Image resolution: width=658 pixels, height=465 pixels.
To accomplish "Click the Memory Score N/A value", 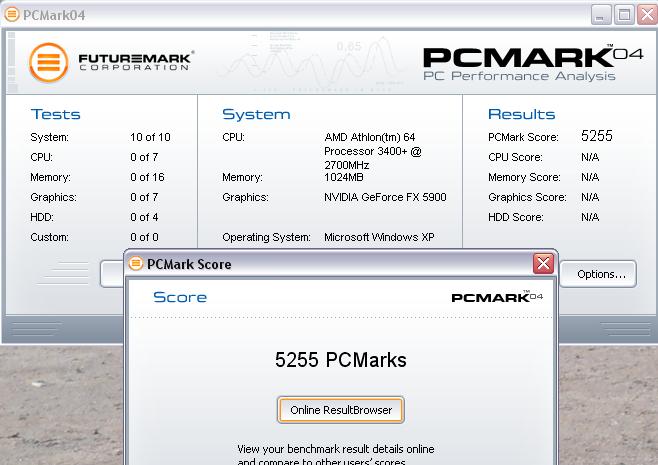I will point(590,177).
